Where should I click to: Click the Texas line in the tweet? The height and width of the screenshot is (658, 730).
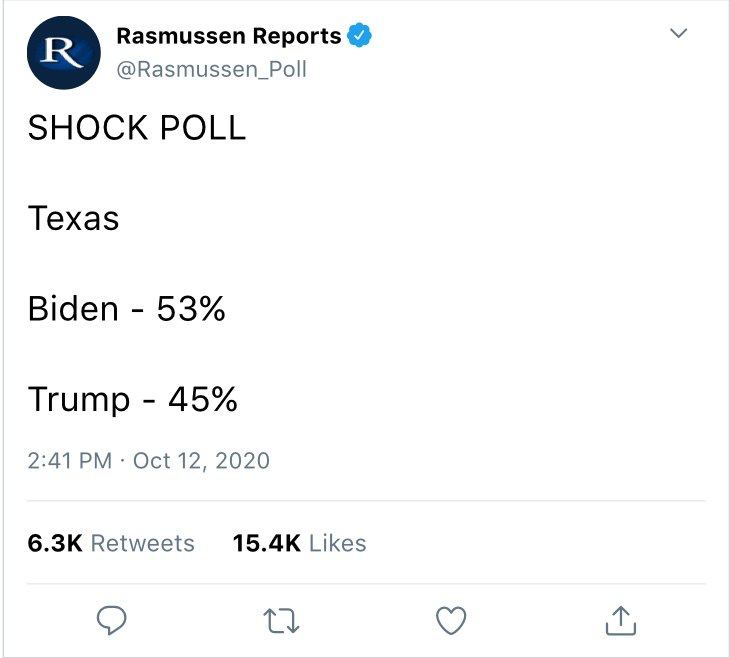coord(73,218)
